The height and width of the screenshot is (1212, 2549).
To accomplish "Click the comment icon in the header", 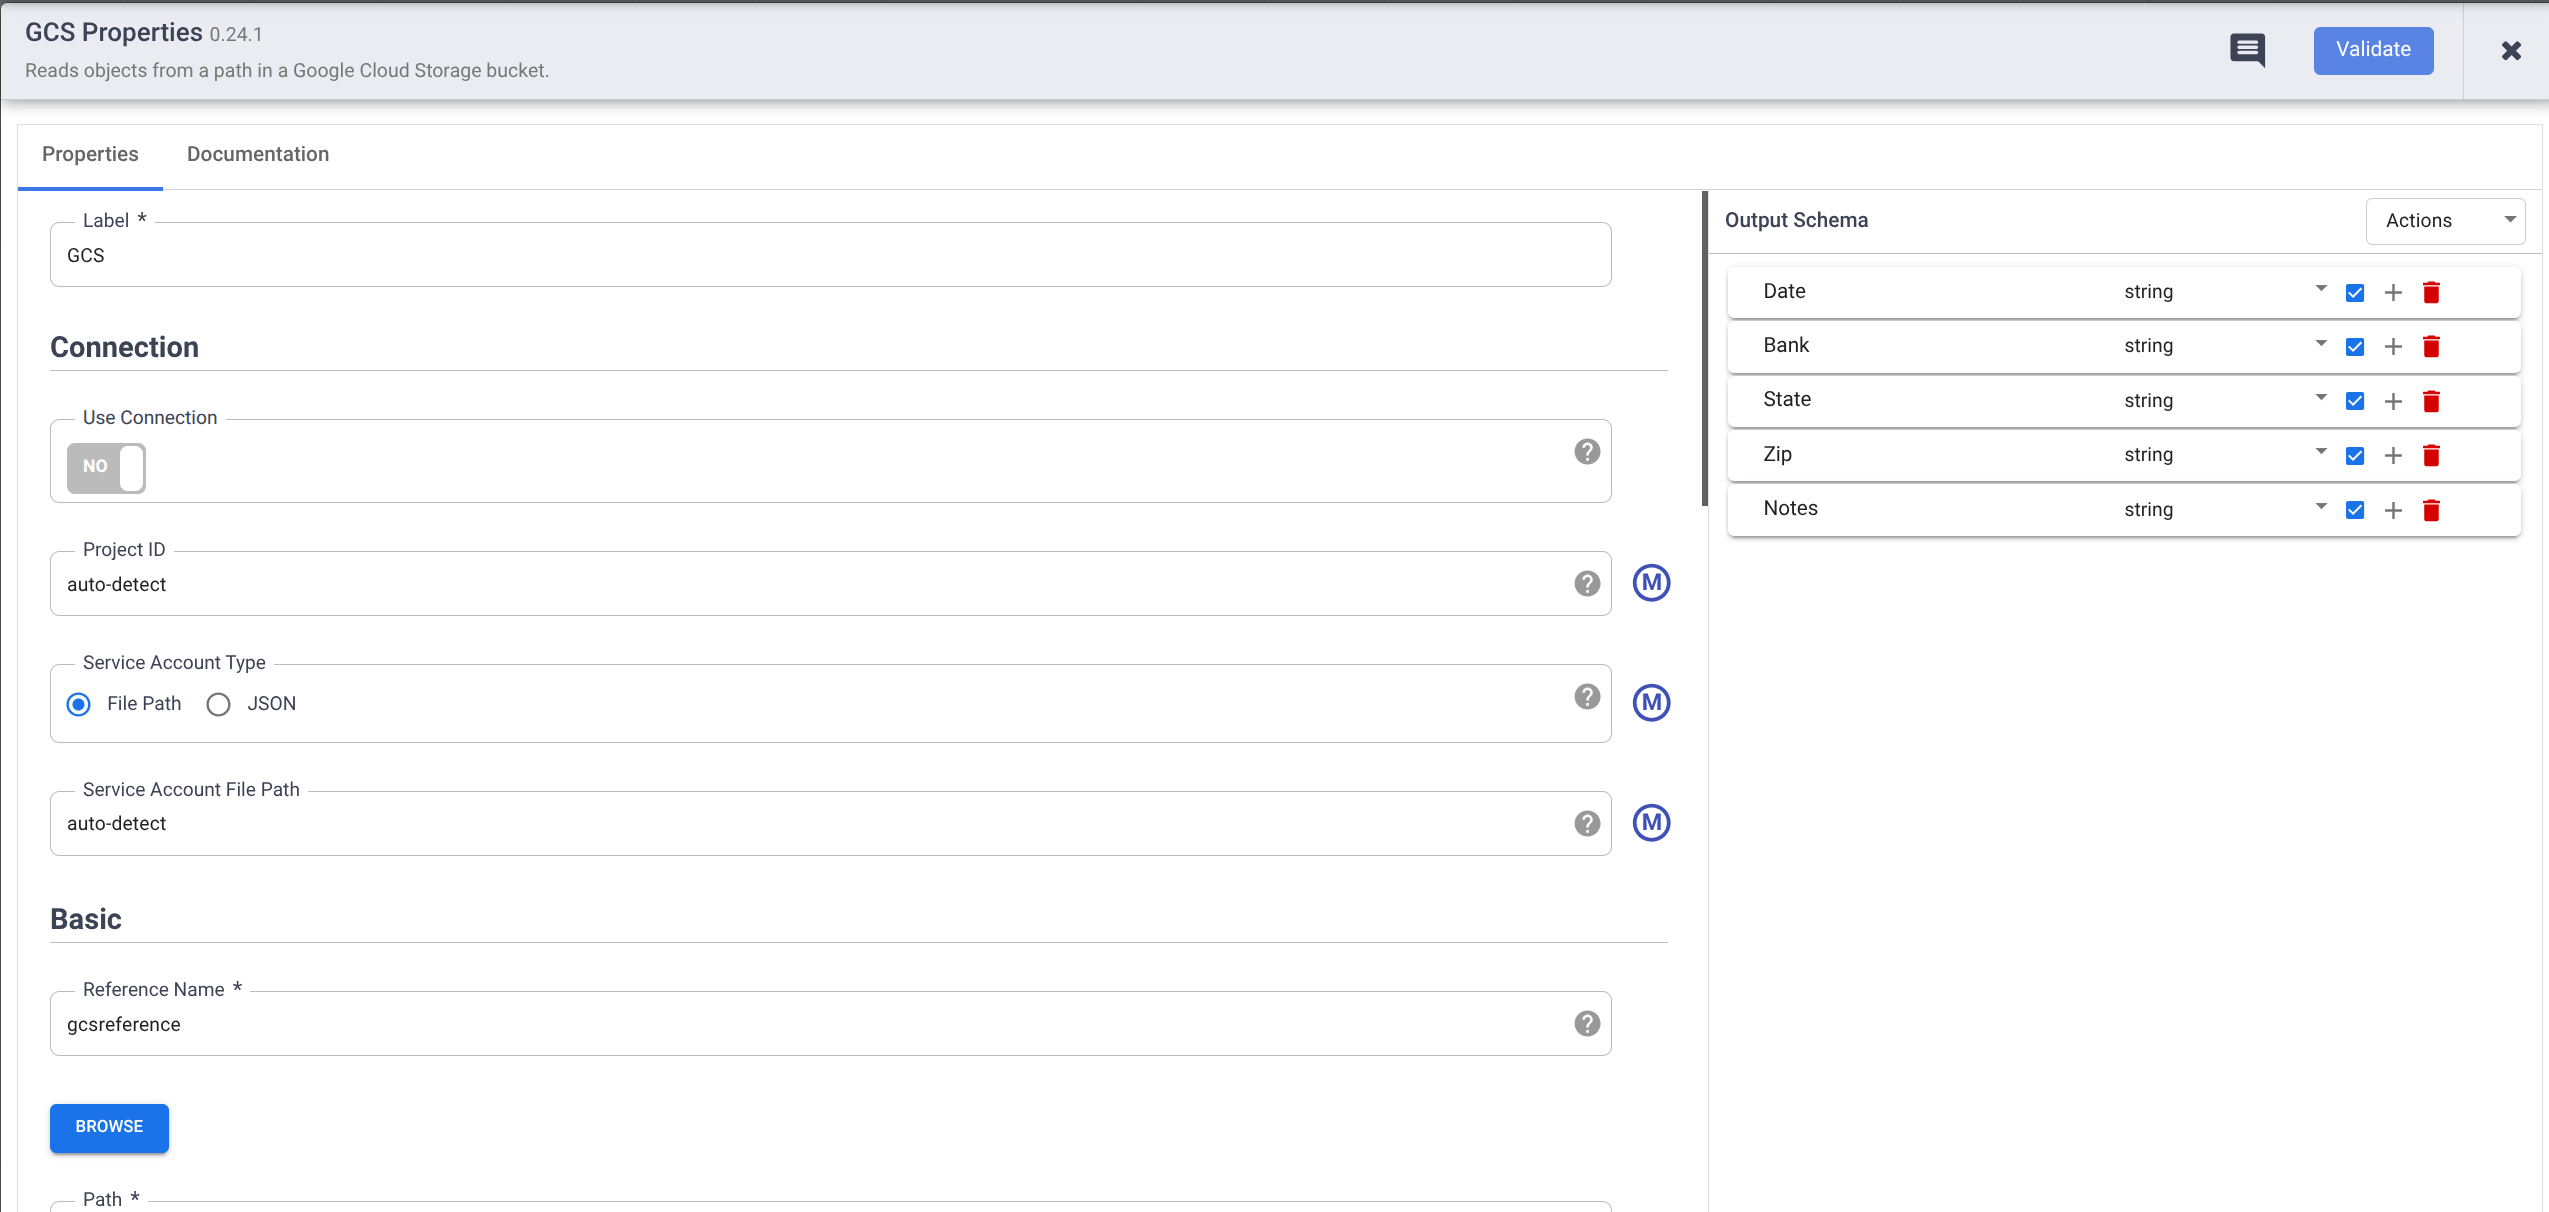I will click(x=2247, y=50).
